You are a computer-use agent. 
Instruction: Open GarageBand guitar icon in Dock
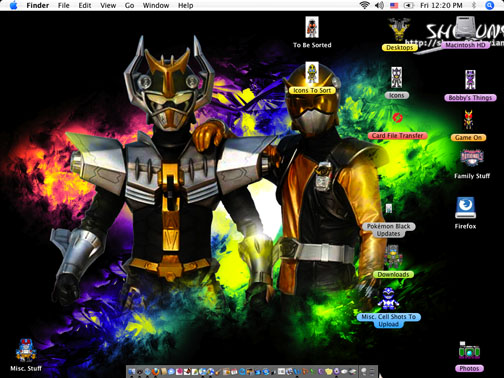(217, 372)
